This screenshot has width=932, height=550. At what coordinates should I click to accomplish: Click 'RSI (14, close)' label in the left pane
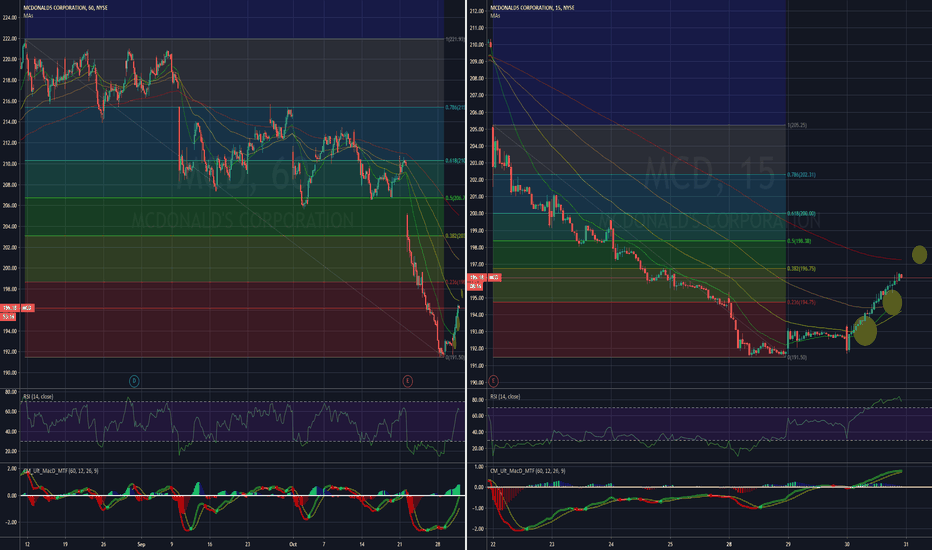pyautogui.click(x=38, y=397)
